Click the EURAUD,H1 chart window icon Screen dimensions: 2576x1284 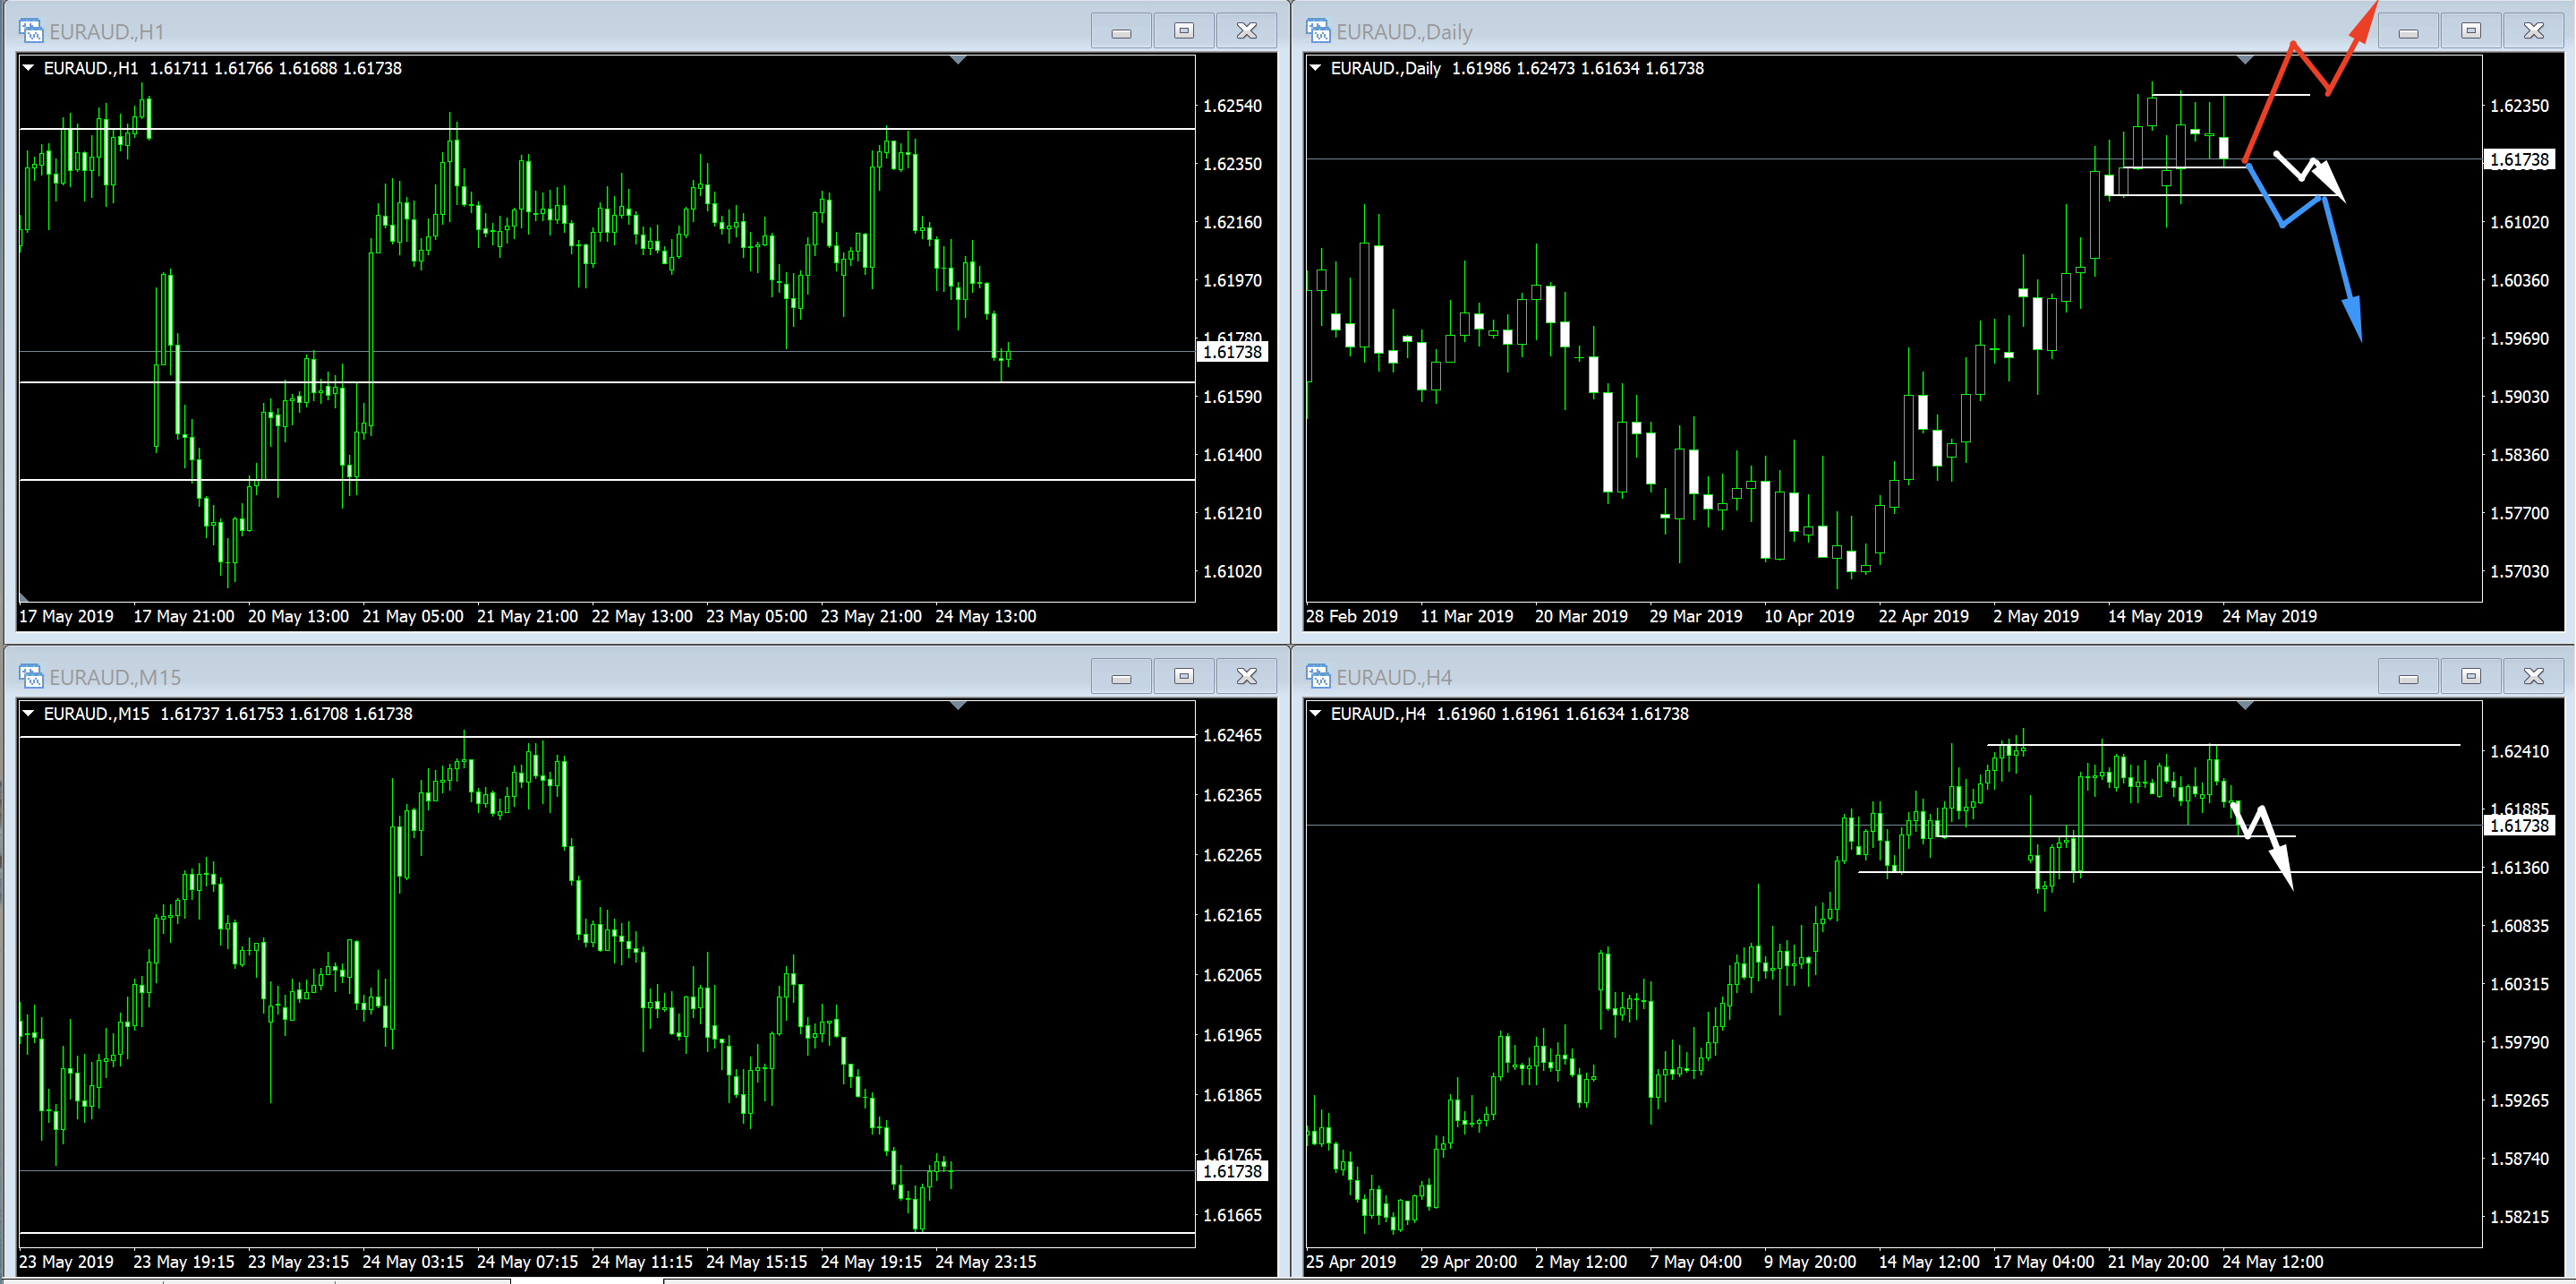(31, 31)
